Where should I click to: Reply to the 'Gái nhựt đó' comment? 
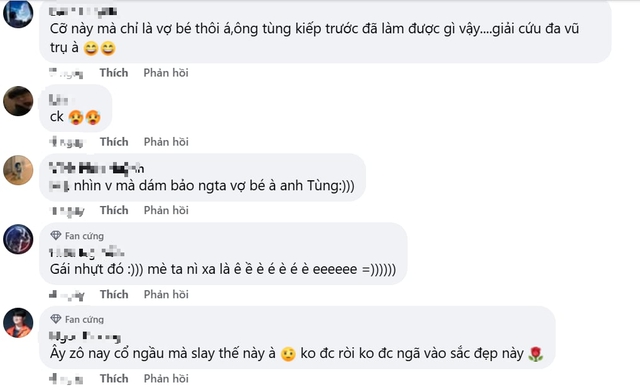click(x=166, y=294)
